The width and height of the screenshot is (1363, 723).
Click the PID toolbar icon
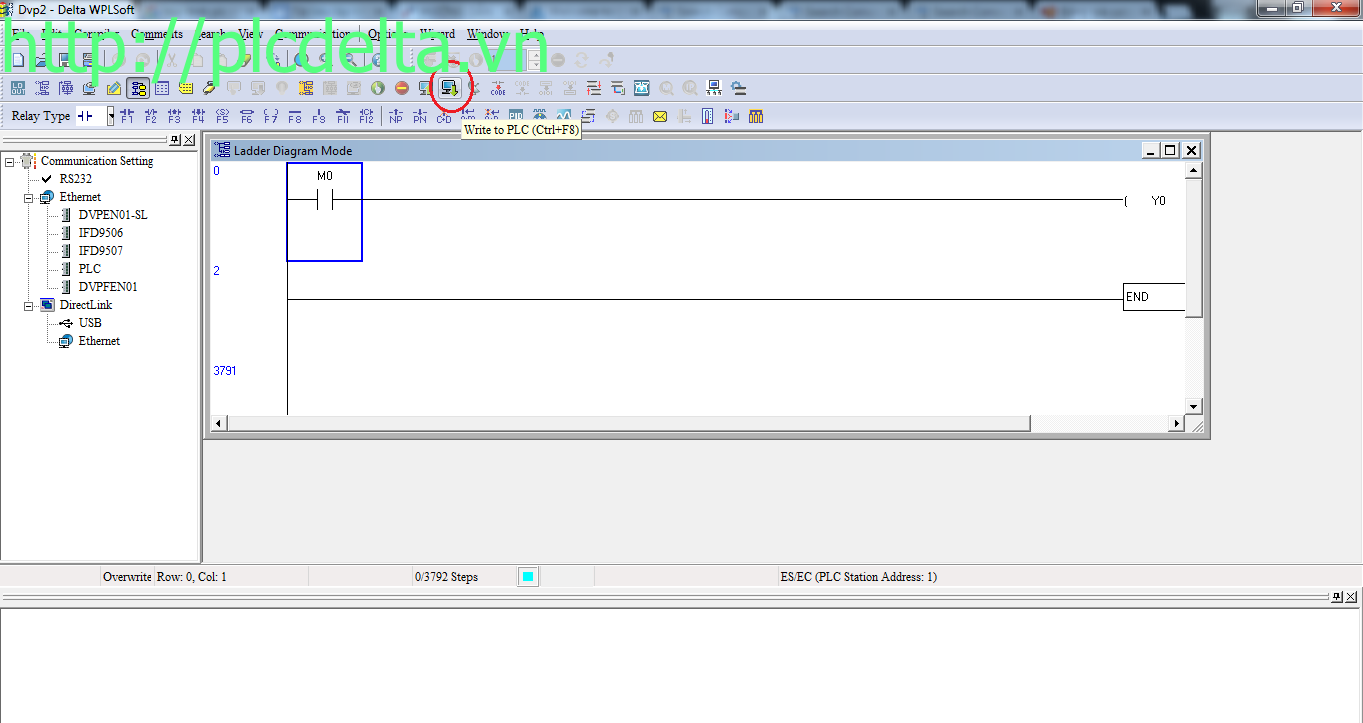(x=516, y=116)
